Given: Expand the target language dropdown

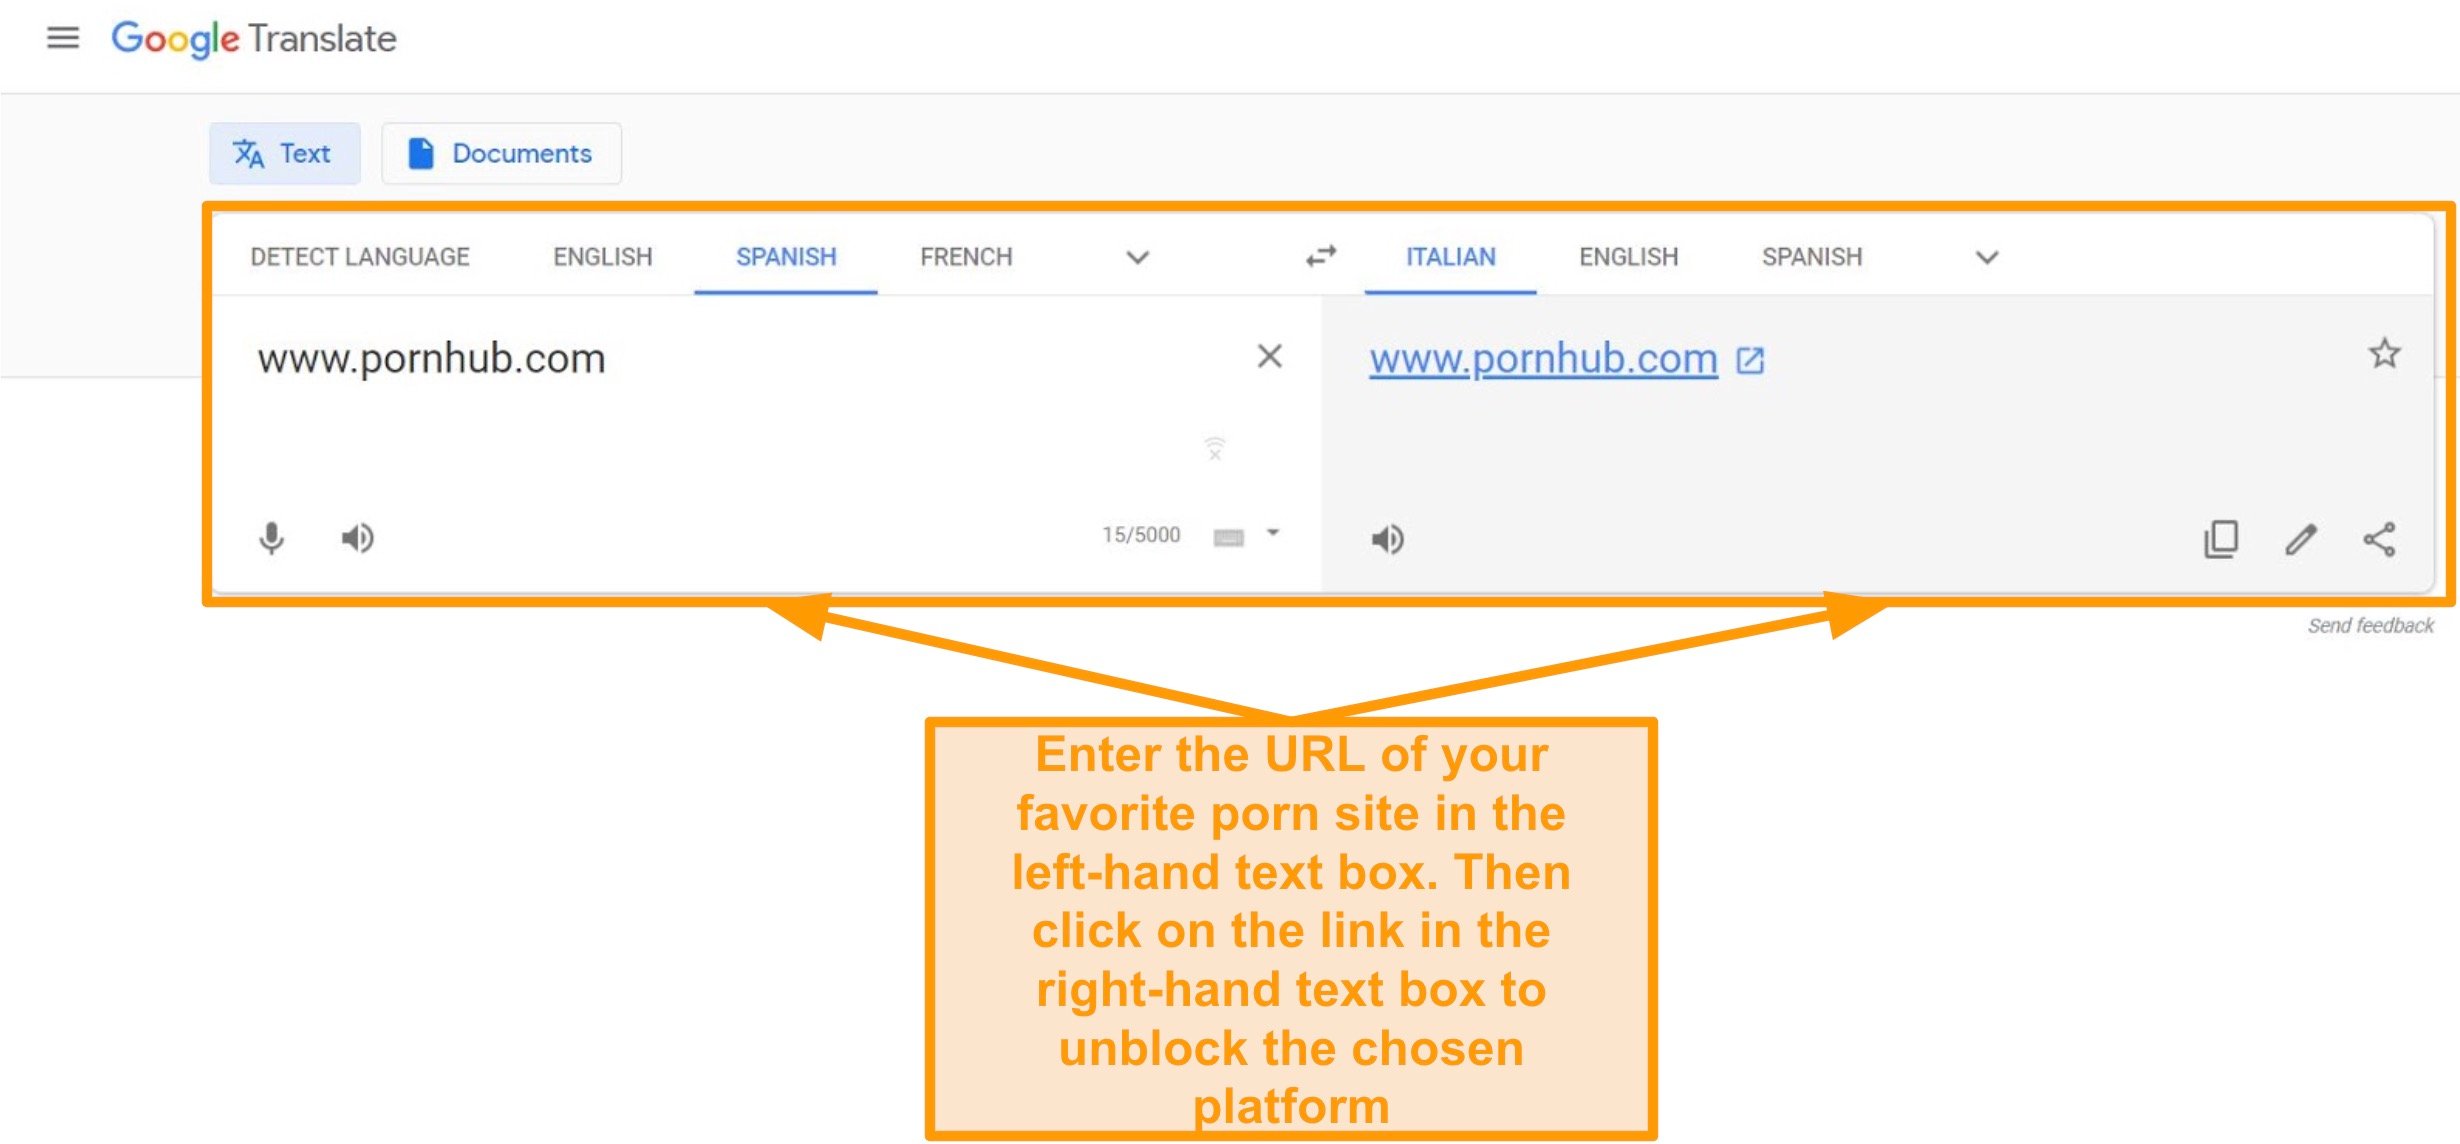Looking at the screenshot, I should (x=1986, y=254).
